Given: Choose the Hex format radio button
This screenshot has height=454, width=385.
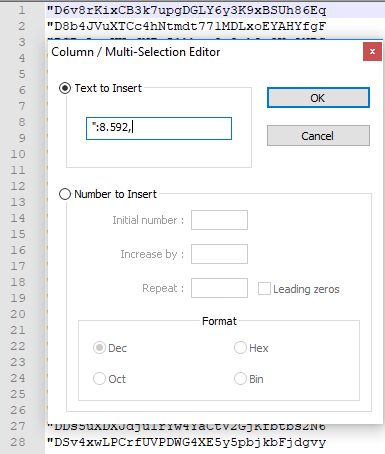Looking at the screenshot, I should click(x=240, y=348).
